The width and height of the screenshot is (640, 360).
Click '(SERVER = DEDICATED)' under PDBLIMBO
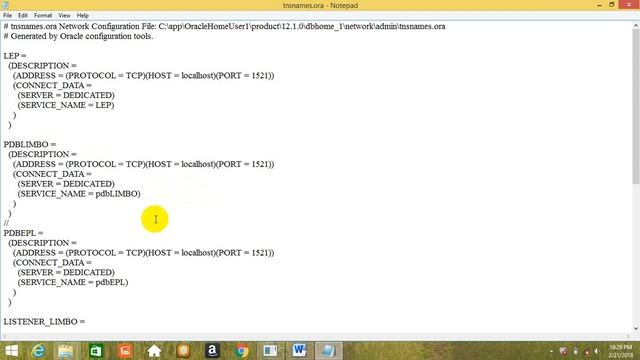coord(66,184)
